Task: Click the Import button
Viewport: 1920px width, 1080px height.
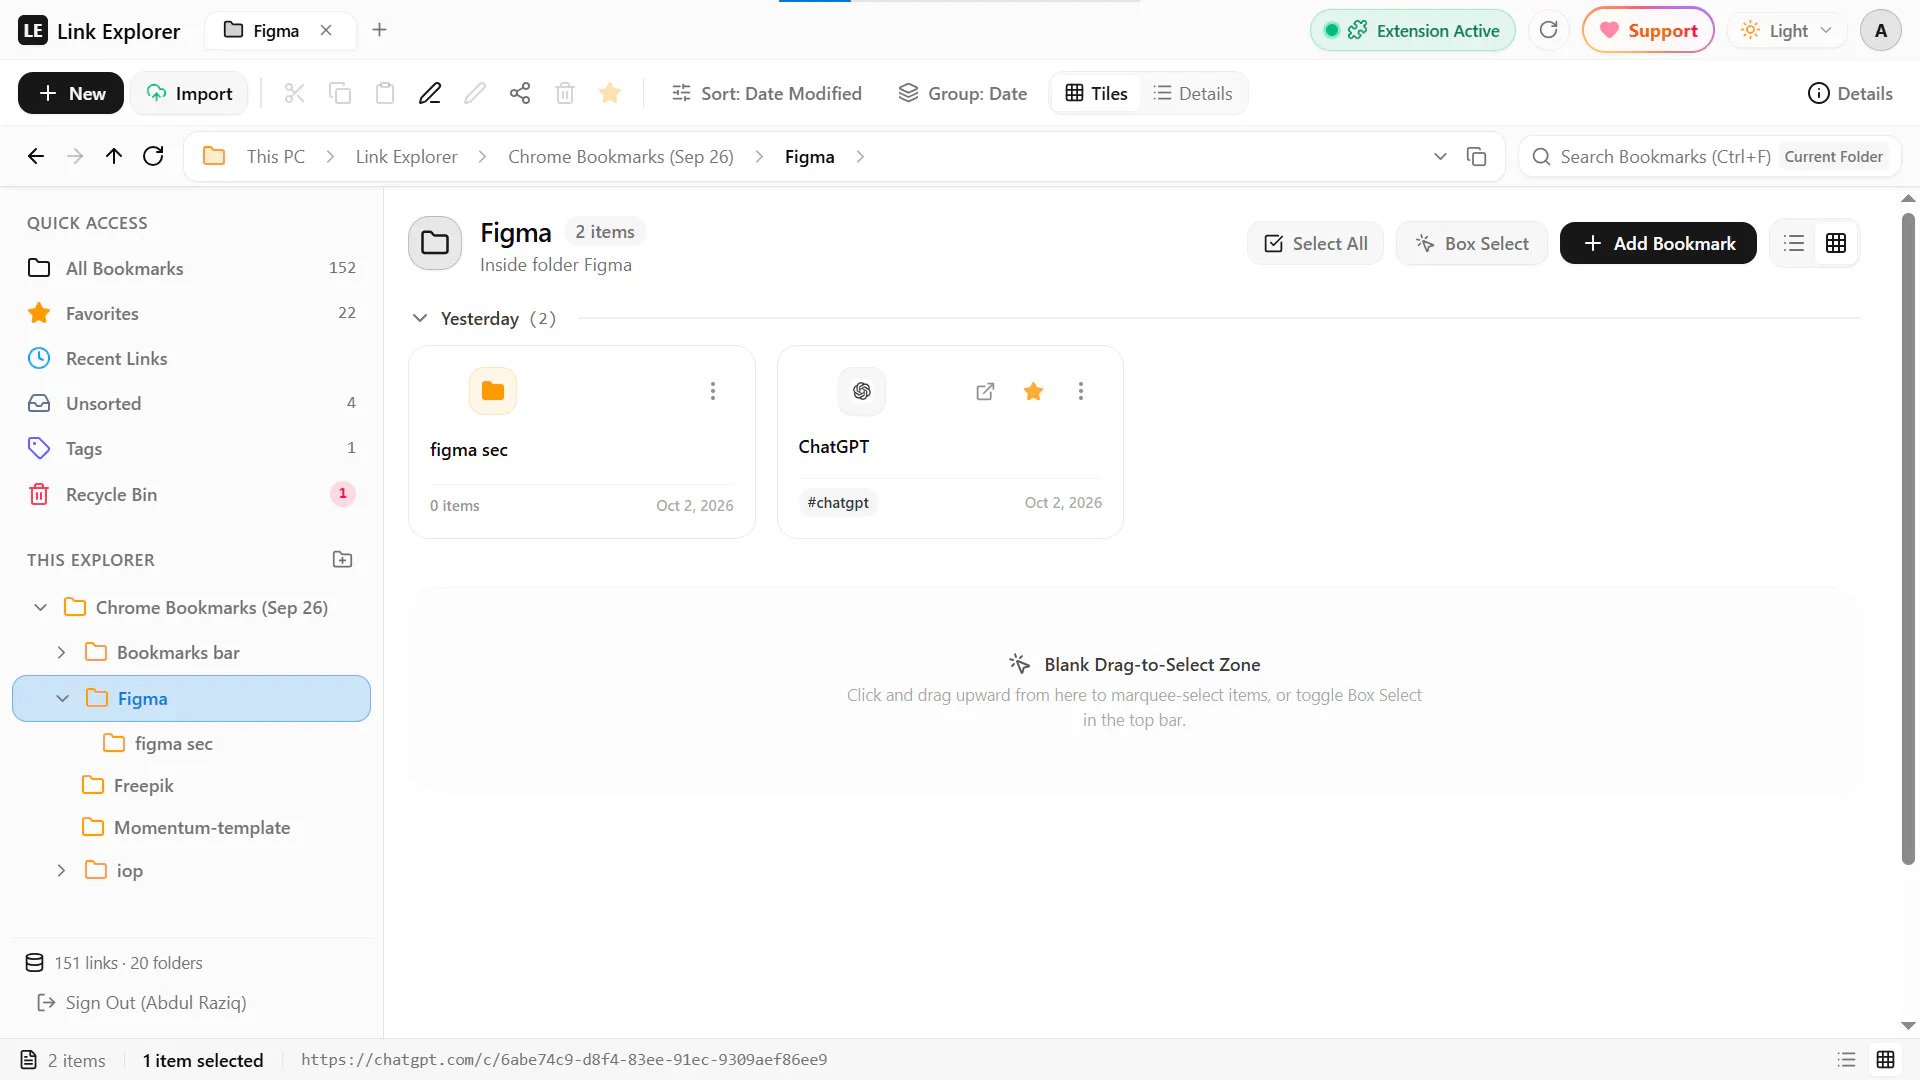Action: [189, 93]
